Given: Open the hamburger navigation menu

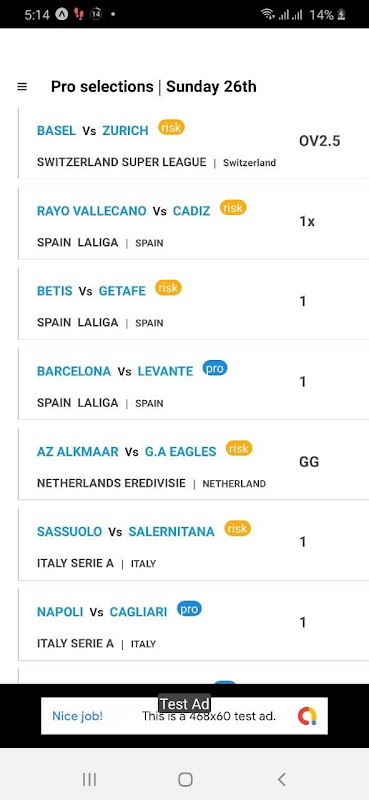Looking at the screenshot, I should pyautogui.click(x=22, y=87).
